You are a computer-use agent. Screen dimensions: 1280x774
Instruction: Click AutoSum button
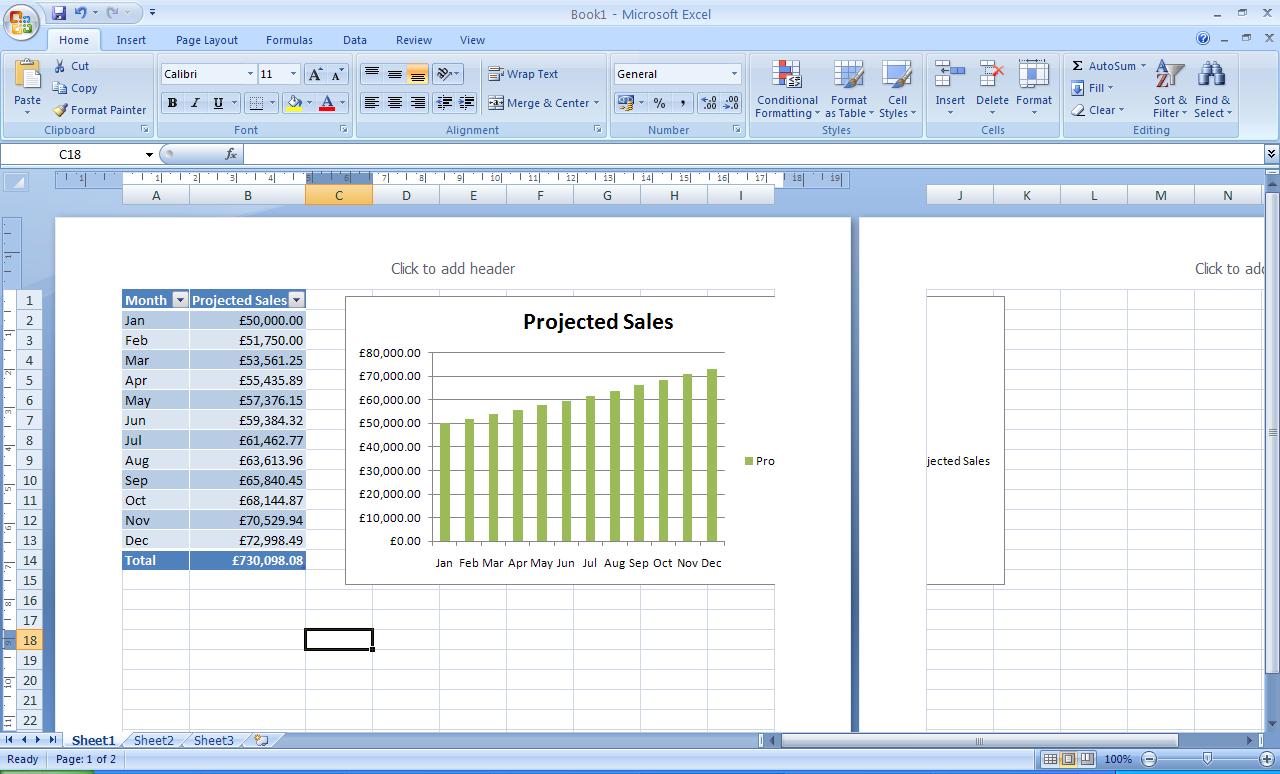1108,66
